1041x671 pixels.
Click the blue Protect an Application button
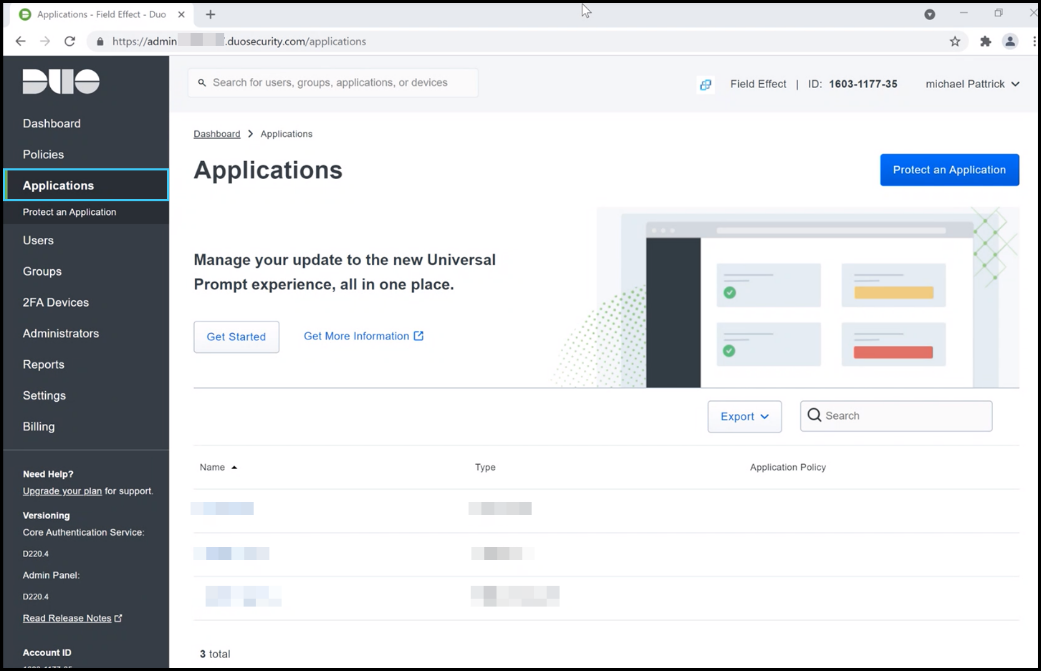coord(949,170)
